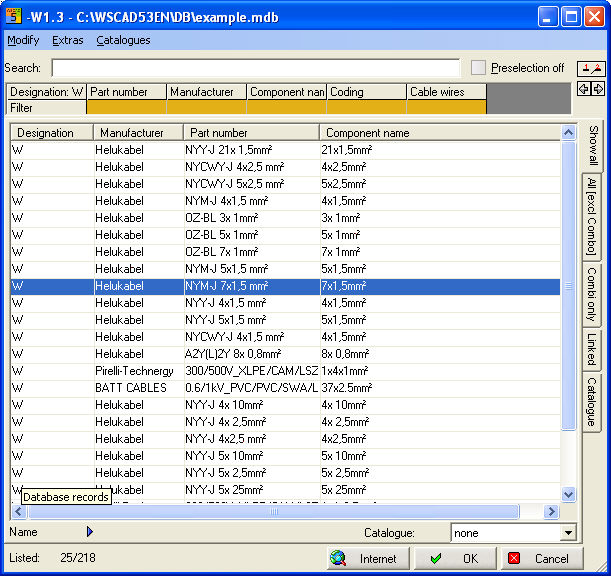Sort by the Part number table column header
Viewport: 611px width, 576px height.
pos(251,133)
